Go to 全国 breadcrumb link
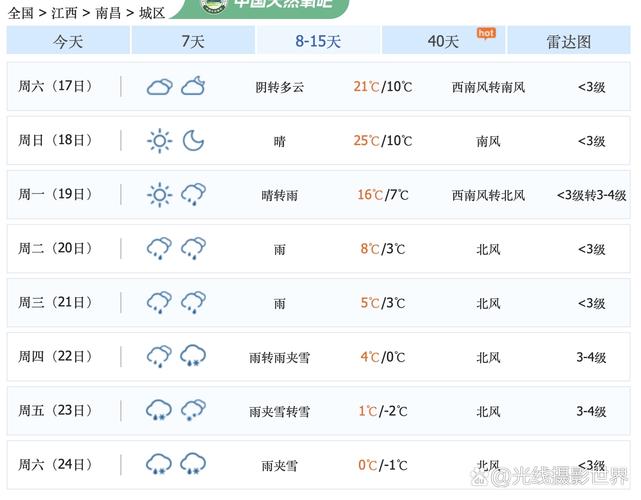The height and width of the screenshot is (500, 641). tap(20, 13)
